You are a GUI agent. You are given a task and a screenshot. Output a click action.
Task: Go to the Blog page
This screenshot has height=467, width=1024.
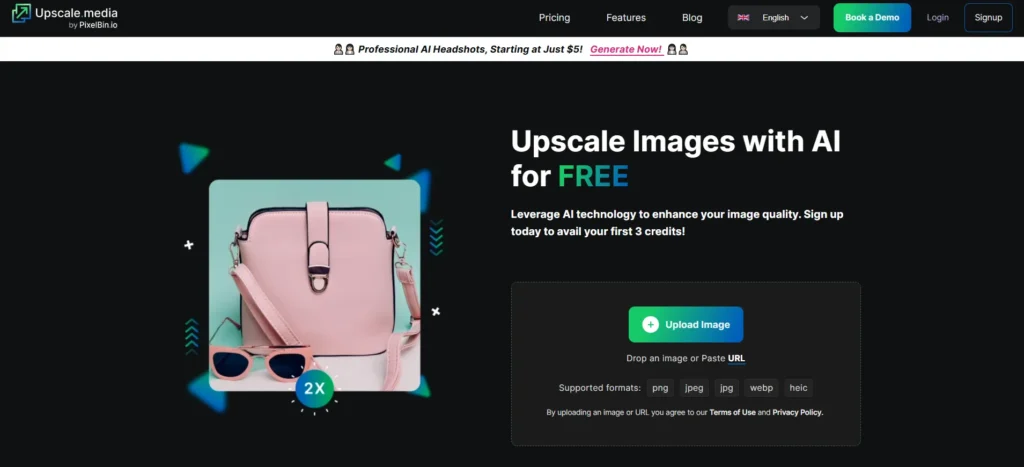click(x=692, y=18)
